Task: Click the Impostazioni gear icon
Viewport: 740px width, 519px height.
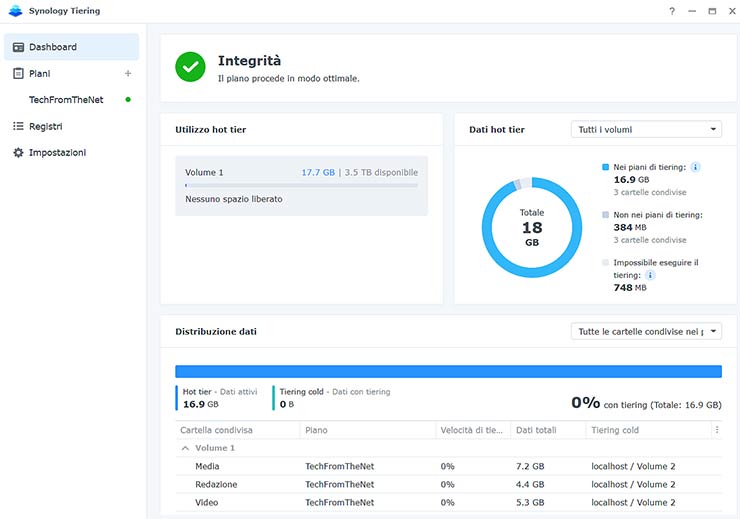Action: [18, 152]
